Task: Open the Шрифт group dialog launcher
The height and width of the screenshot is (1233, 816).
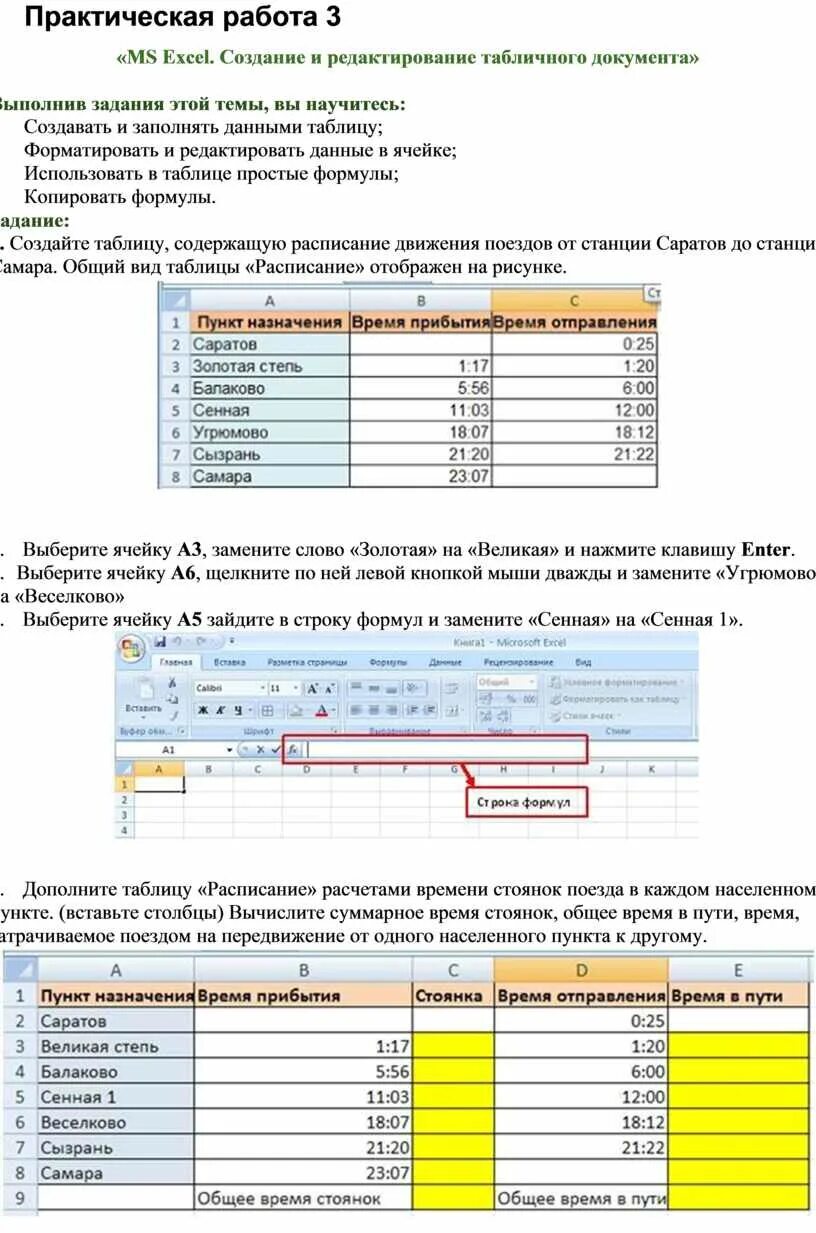Action: [x=333, y=730]
